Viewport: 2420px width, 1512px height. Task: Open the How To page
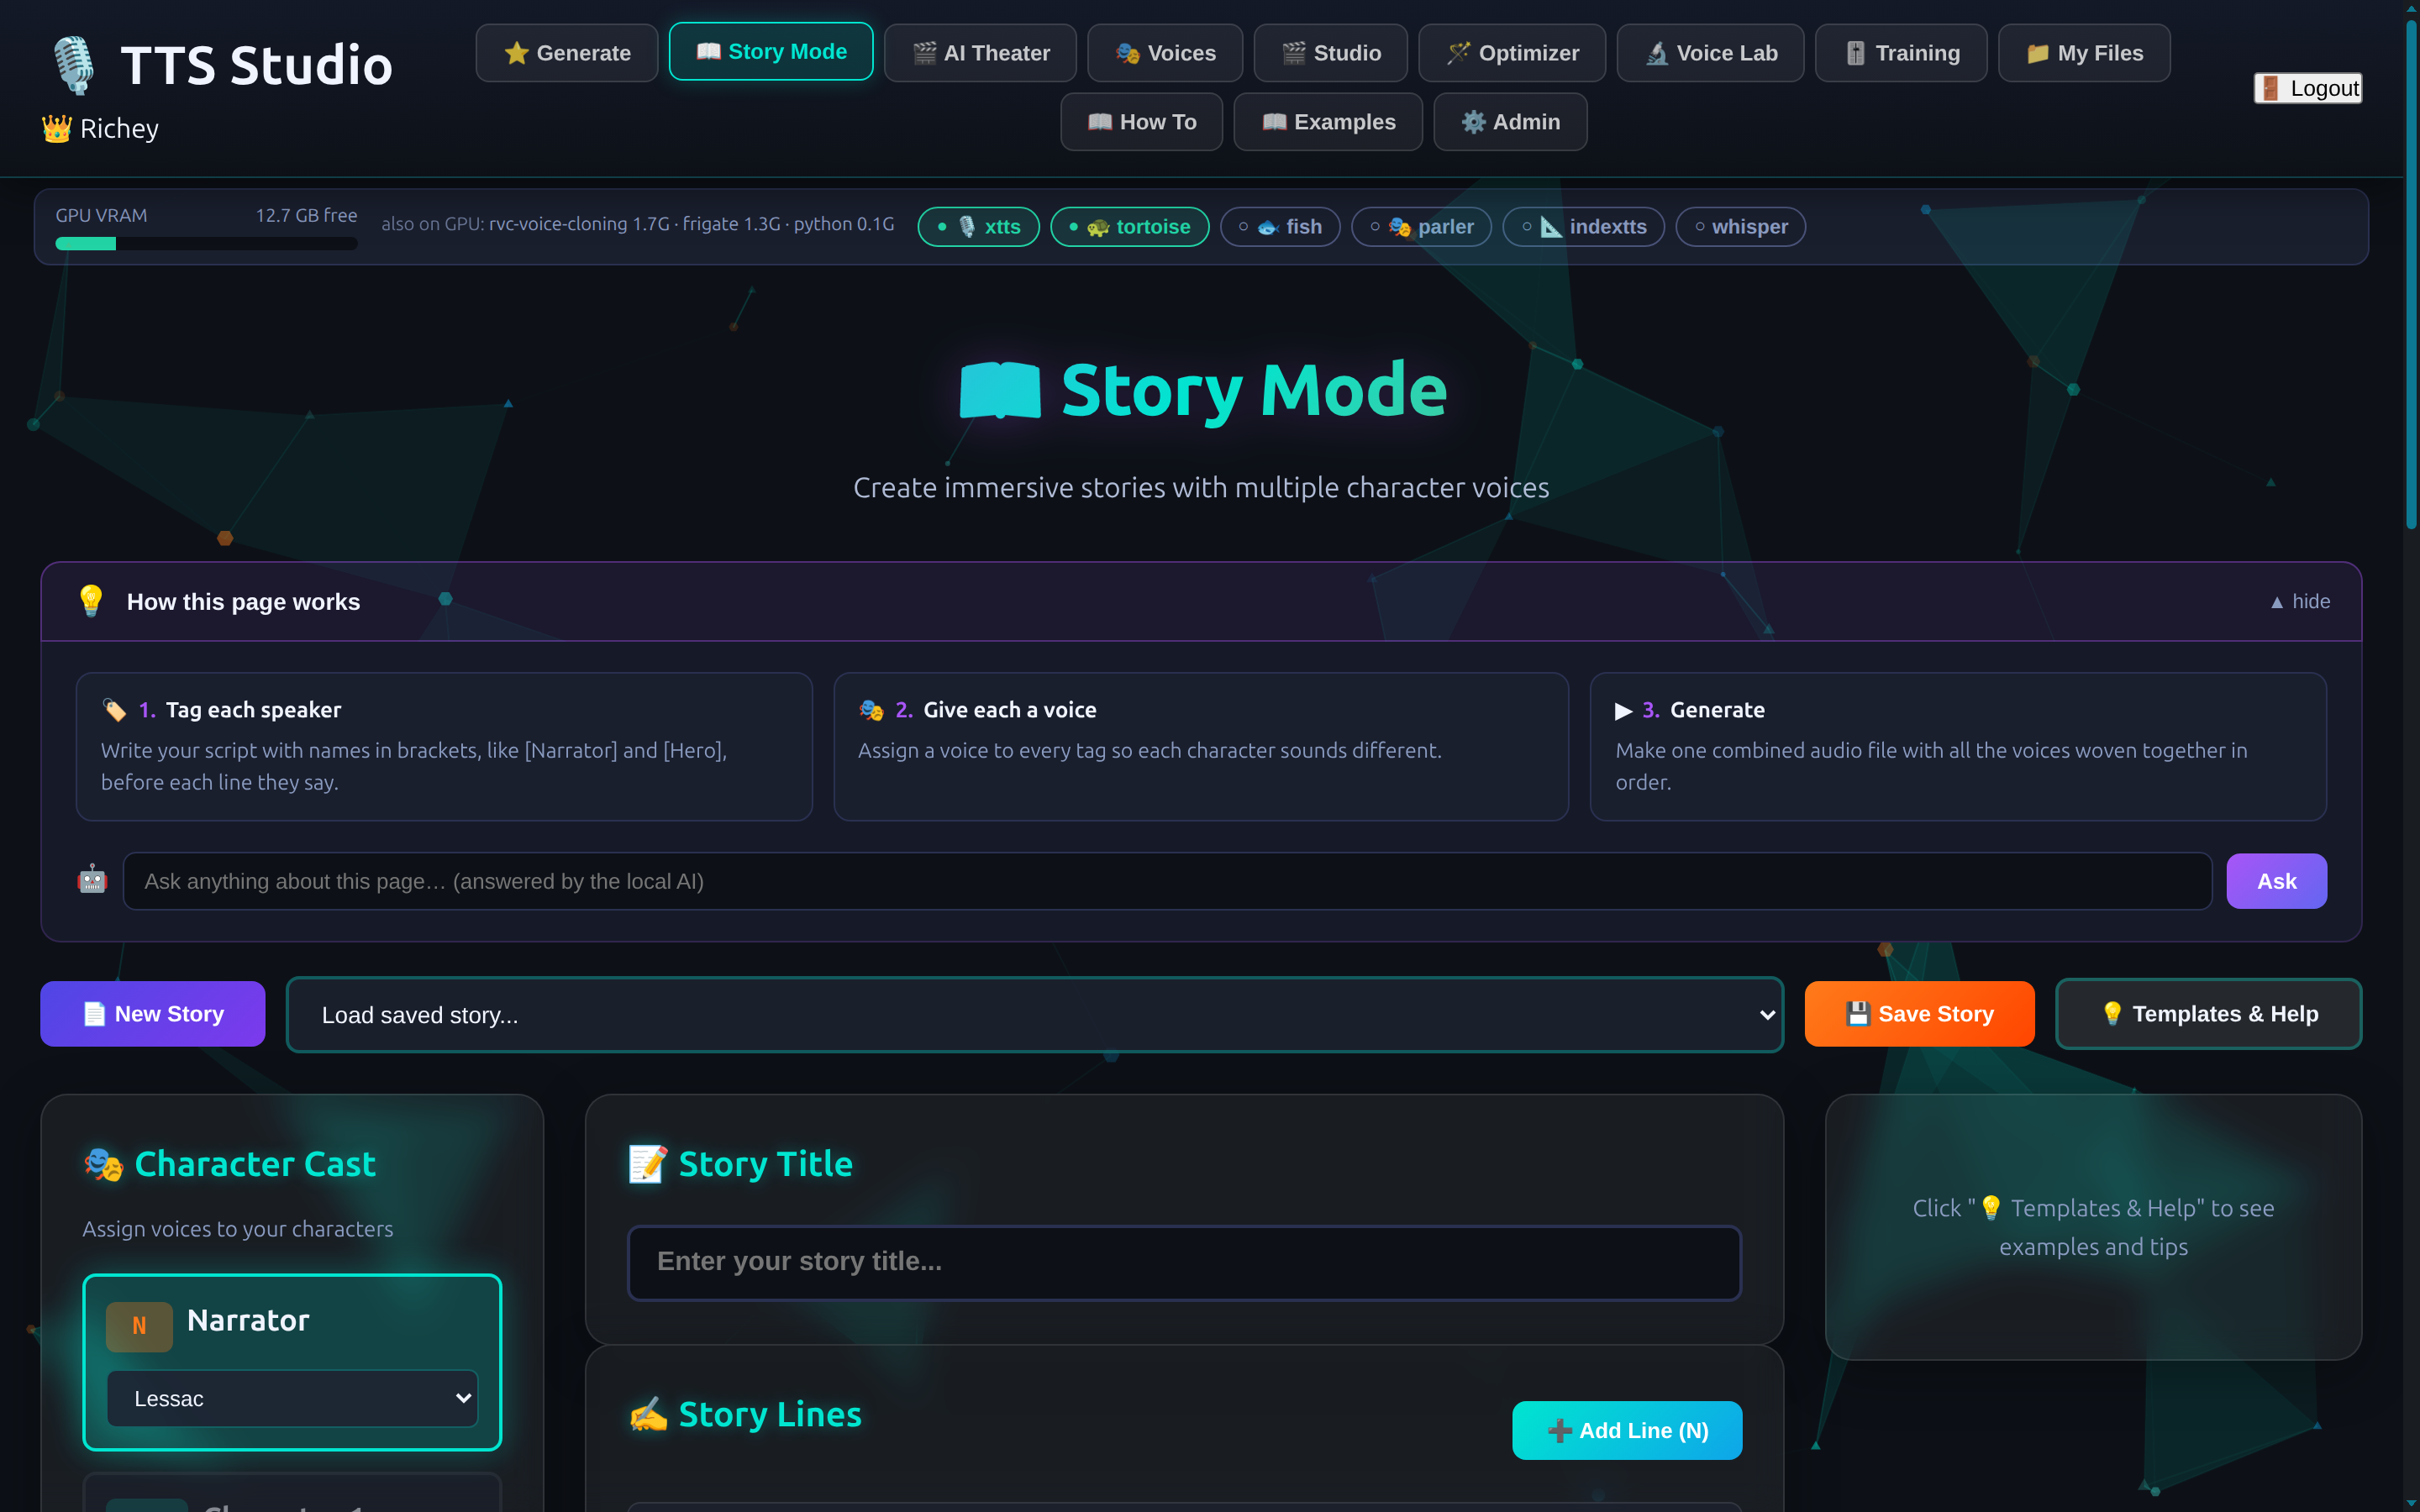[1141, 122]
